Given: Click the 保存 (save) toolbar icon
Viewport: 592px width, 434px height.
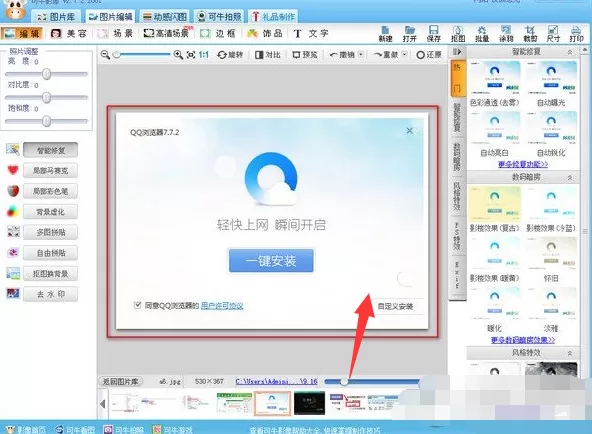Looking at the screenshot, I should 433,34.
